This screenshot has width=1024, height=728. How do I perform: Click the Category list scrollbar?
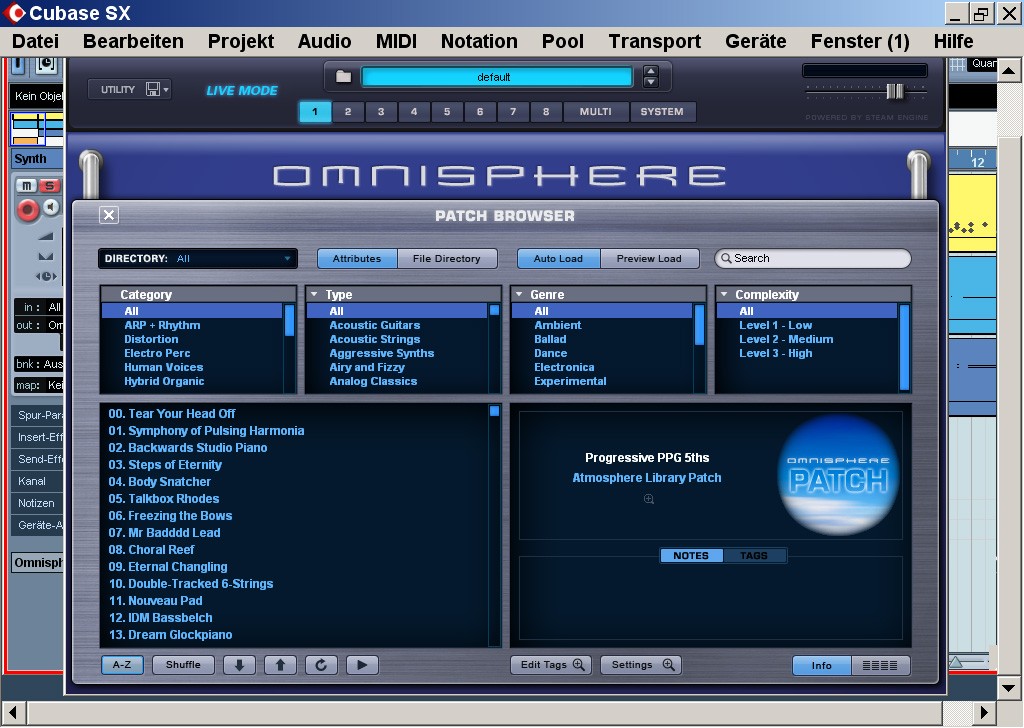(x=289, y=320)
